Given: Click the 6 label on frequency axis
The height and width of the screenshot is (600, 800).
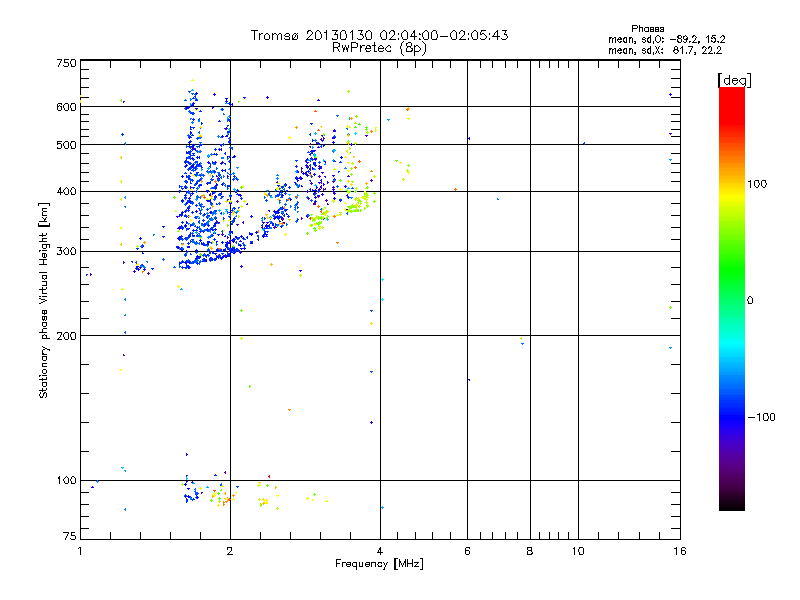Looking at the screenshot, I should pos(467,551).
